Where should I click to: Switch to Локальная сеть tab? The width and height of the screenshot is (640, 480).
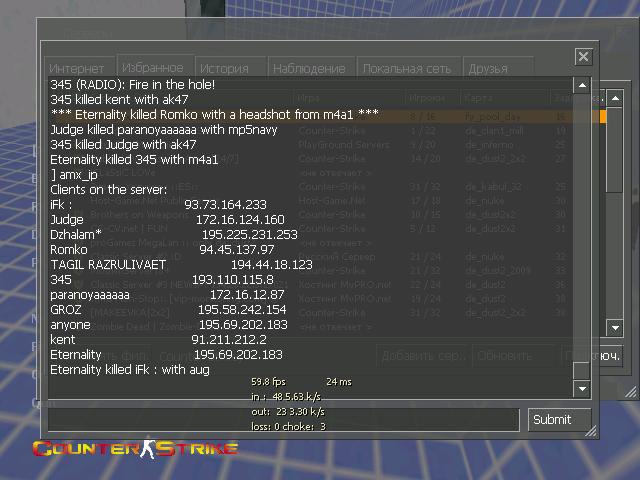[407, 68]
